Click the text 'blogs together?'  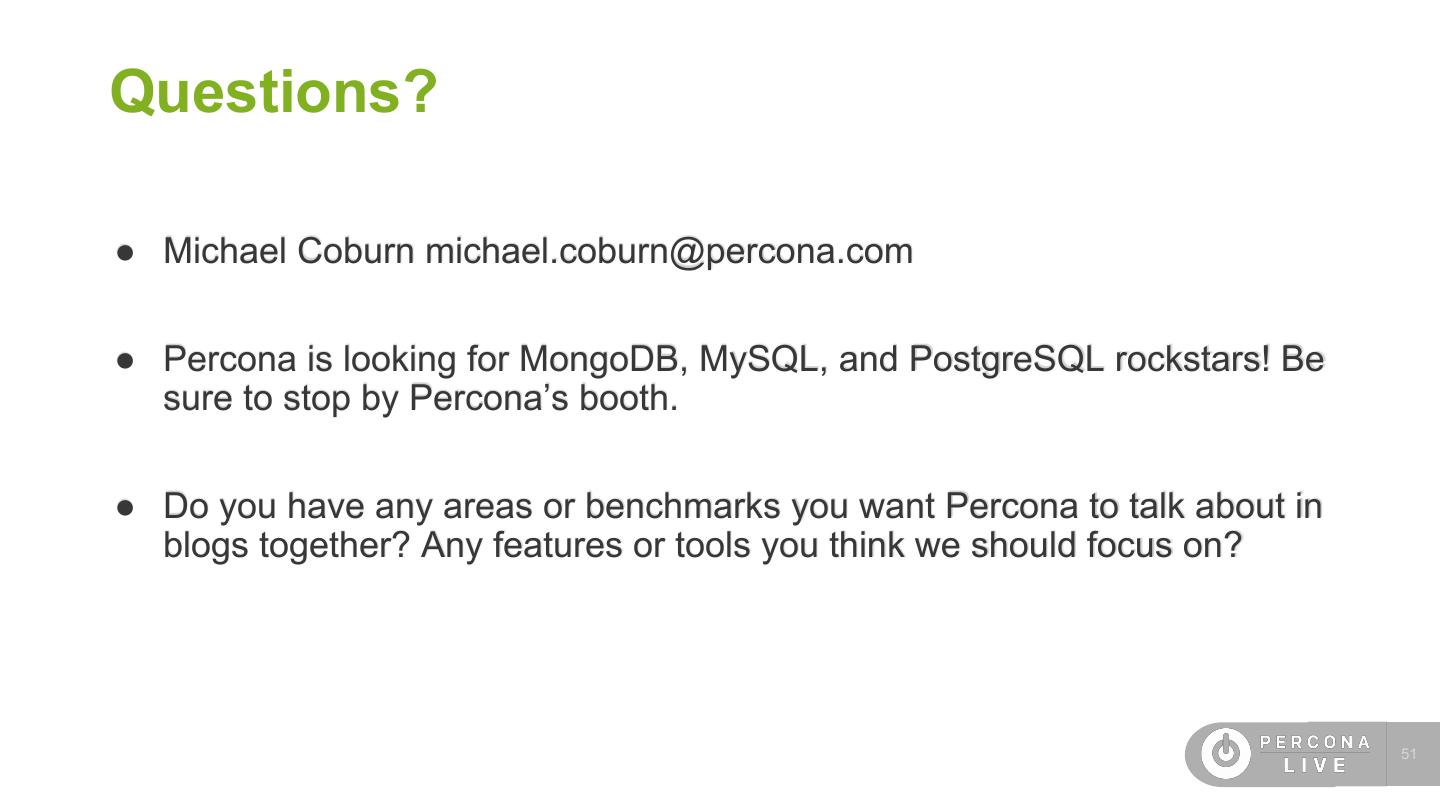pos(287,546)
